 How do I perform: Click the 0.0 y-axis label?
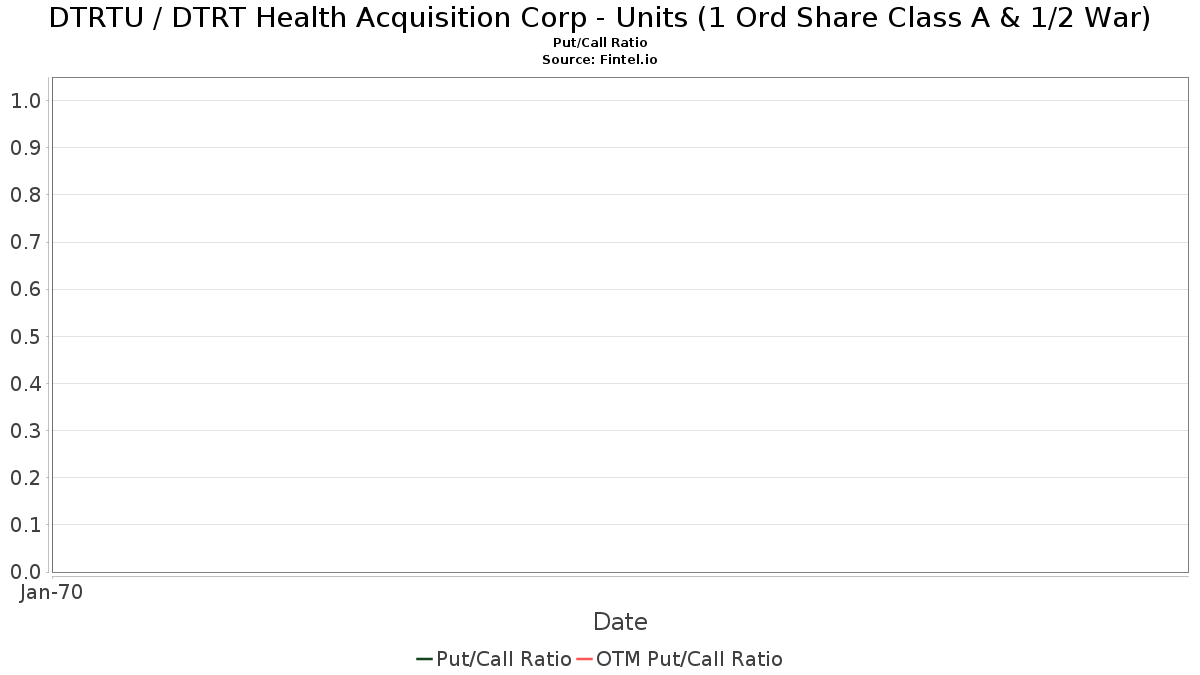point(25,571)
